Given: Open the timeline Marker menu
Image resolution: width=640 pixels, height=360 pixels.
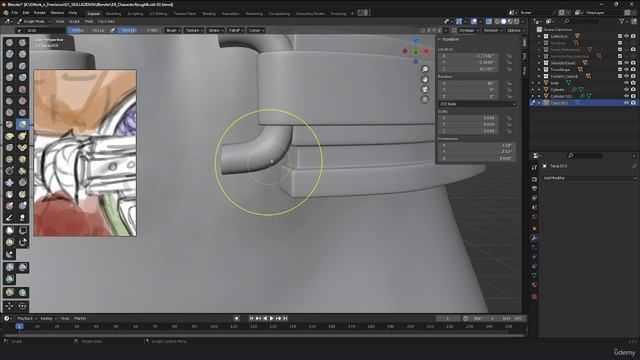Looking at the screenshot, I should coord(80,318).
